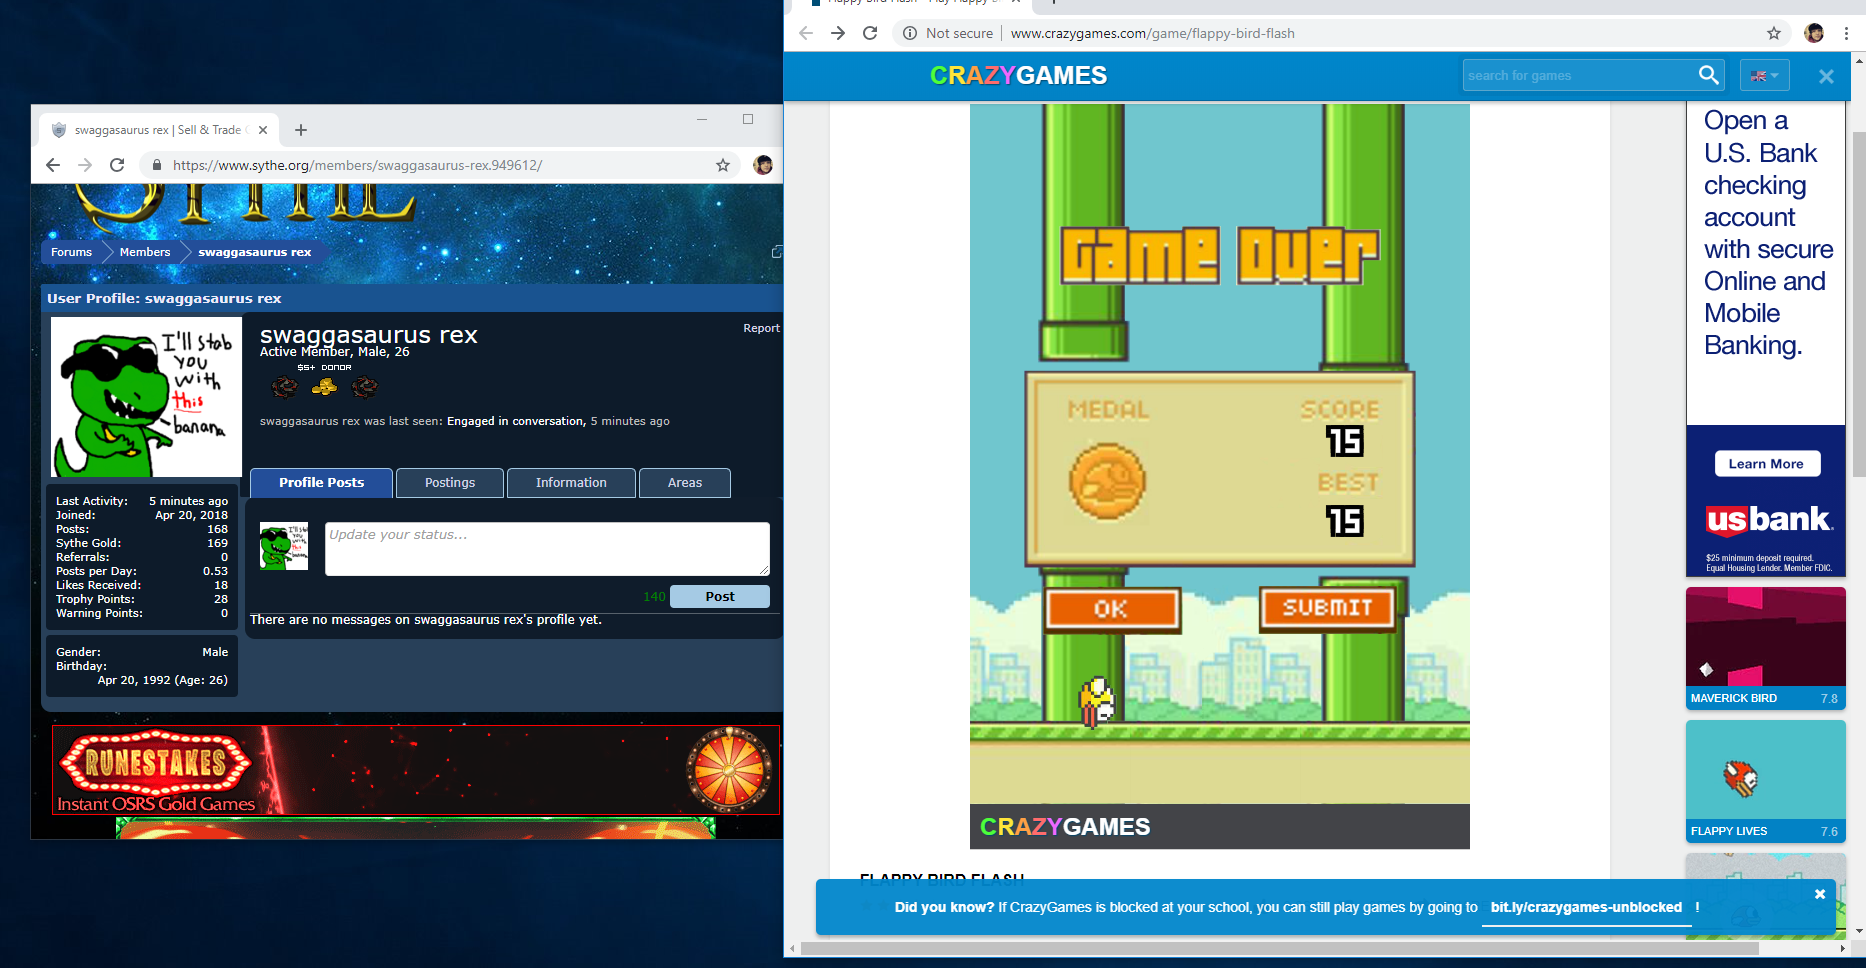View site info lock icon for sythe.org
The image size is (1866, 968).
pos(157,165)
